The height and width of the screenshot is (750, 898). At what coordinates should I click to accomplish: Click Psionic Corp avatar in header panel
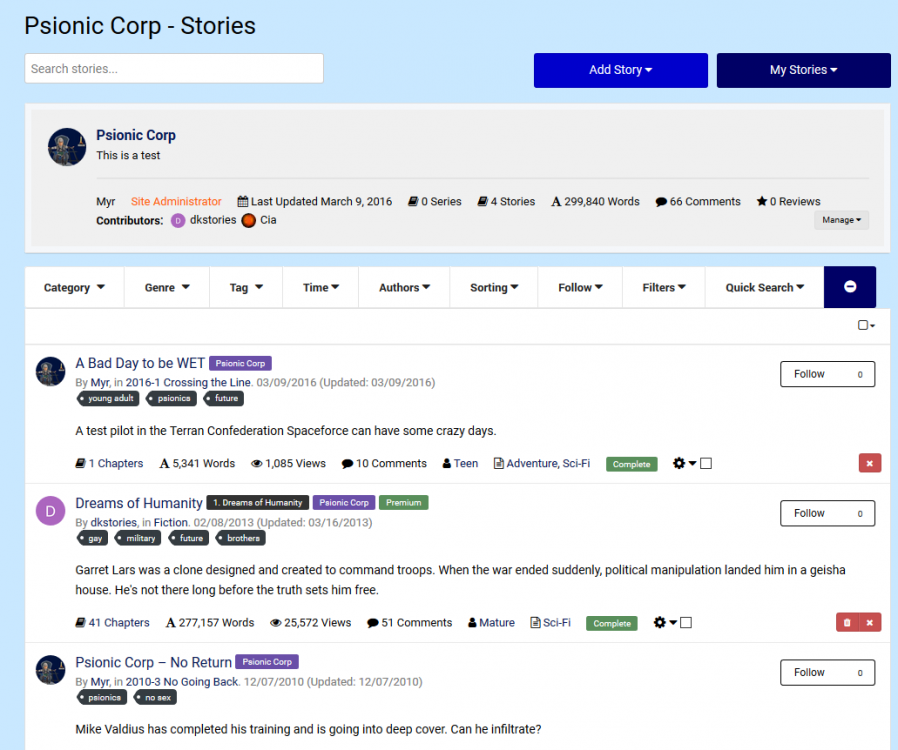[67, 147]
